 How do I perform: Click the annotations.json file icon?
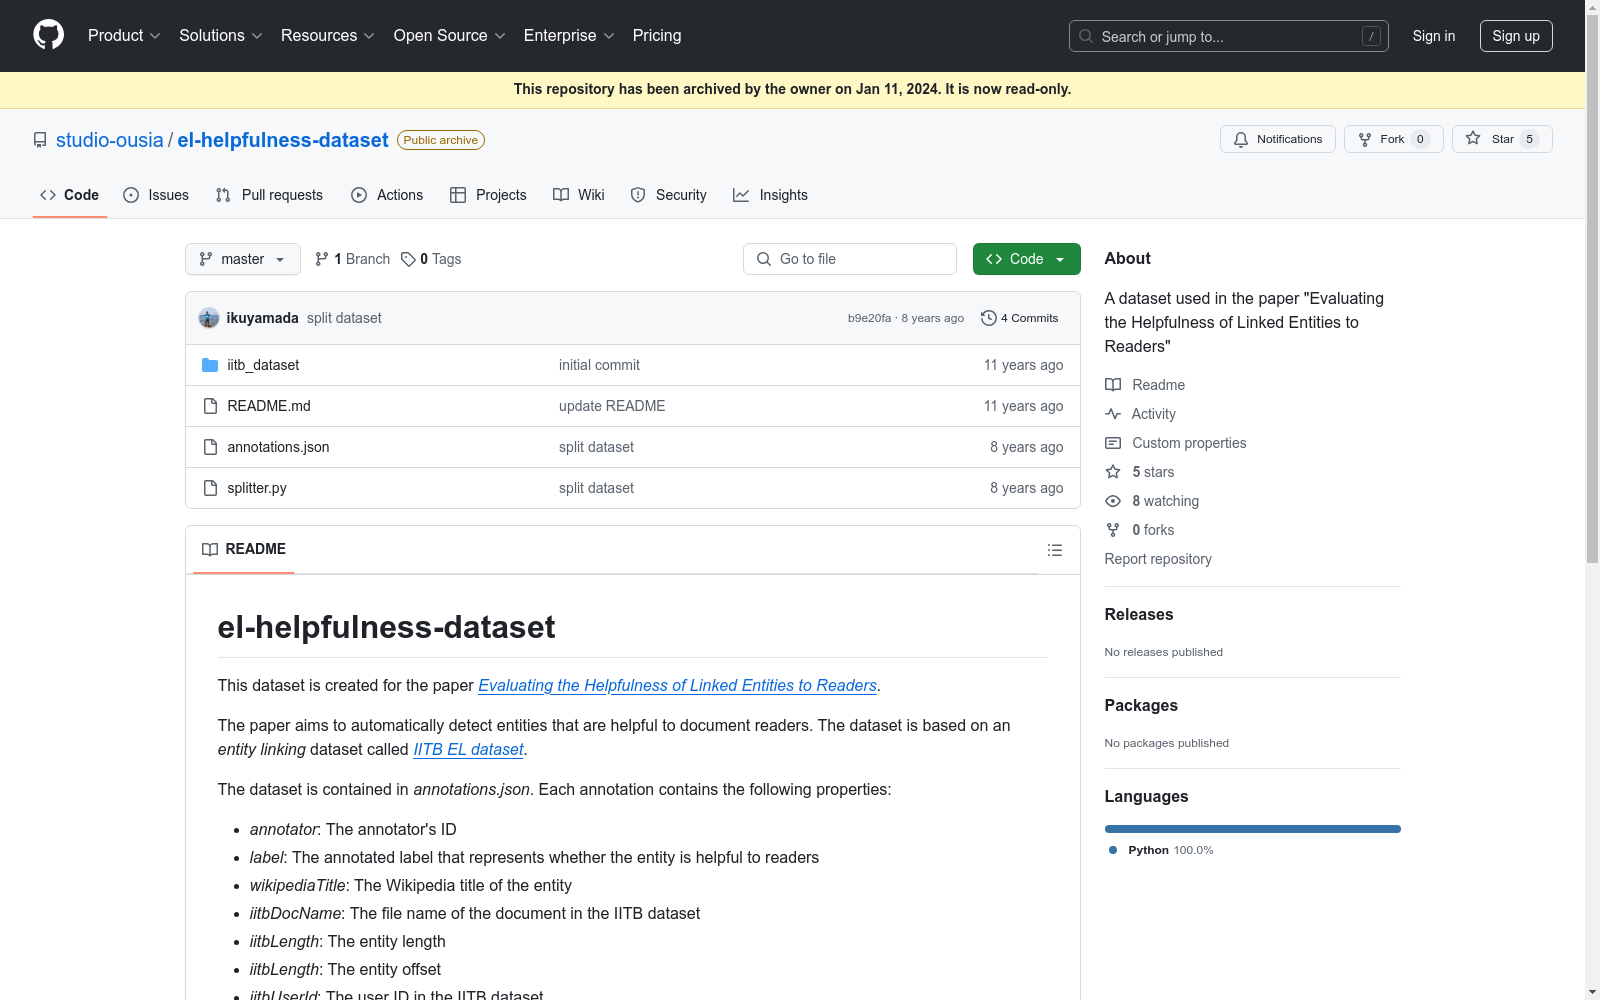(210, 447)
